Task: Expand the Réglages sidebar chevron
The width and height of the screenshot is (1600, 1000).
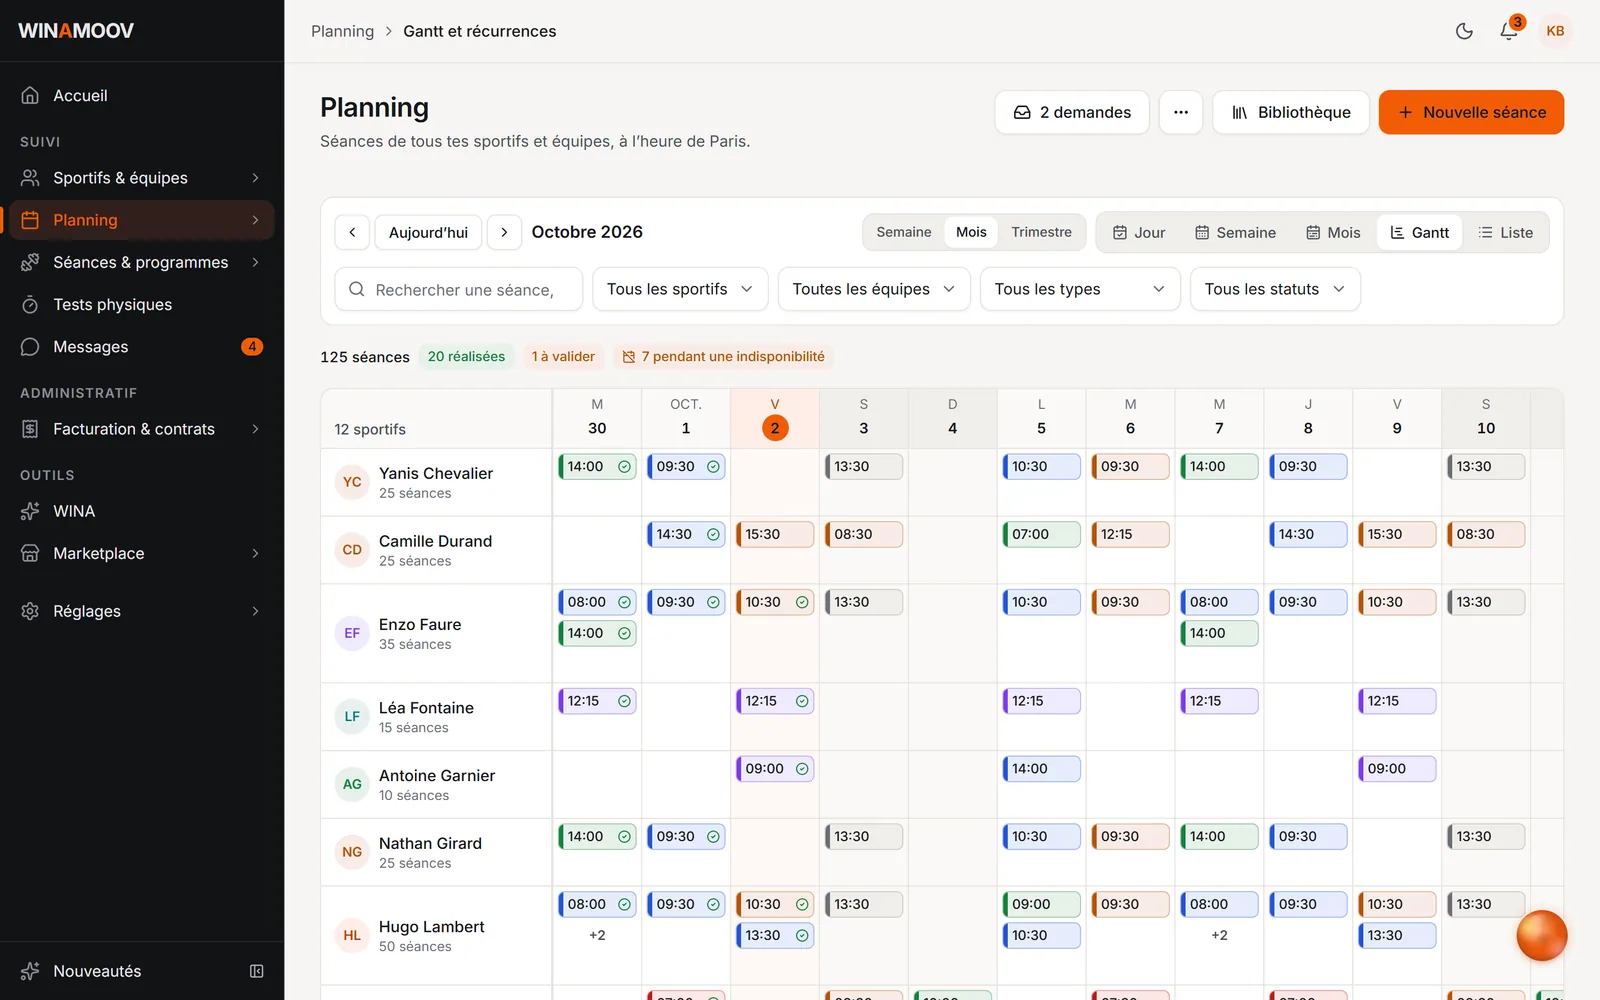Action: [x=255, y=611]
